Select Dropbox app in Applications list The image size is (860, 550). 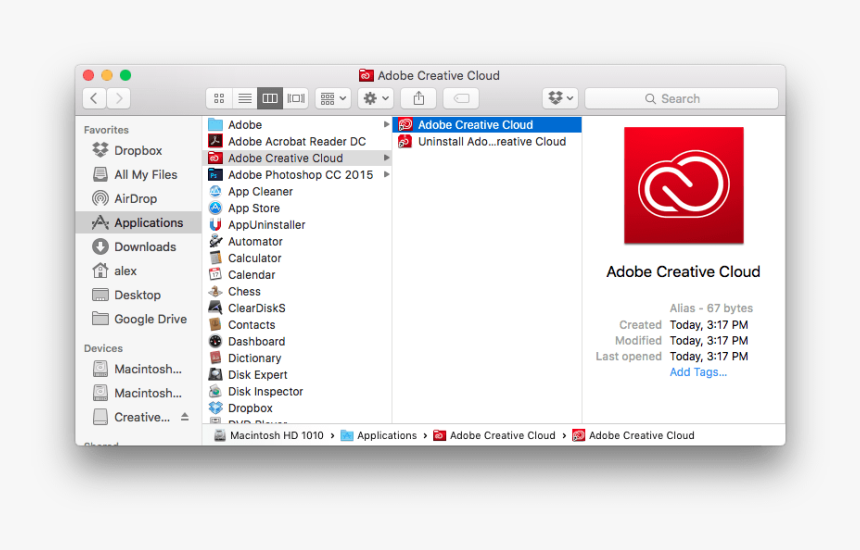[x=296, y=408]
